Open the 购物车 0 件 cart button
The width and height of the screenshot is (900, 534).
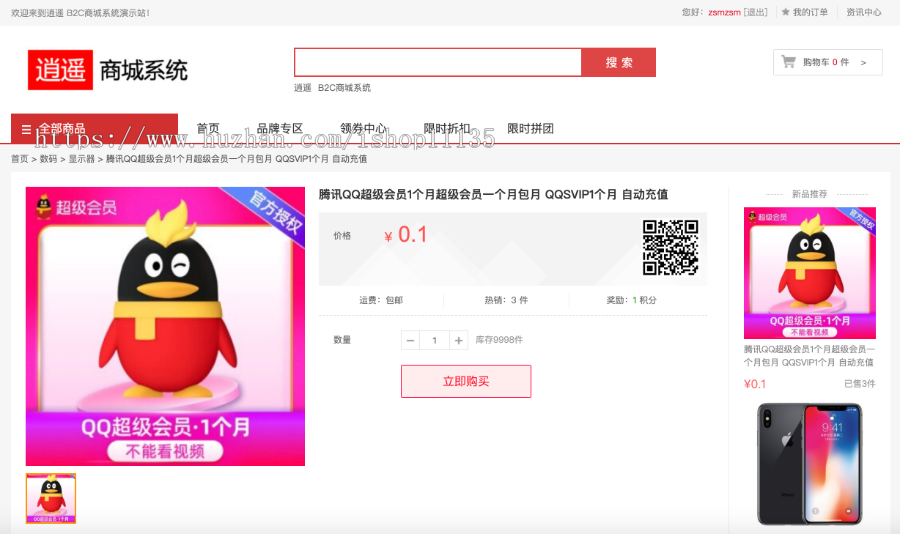tap(828, 62)
